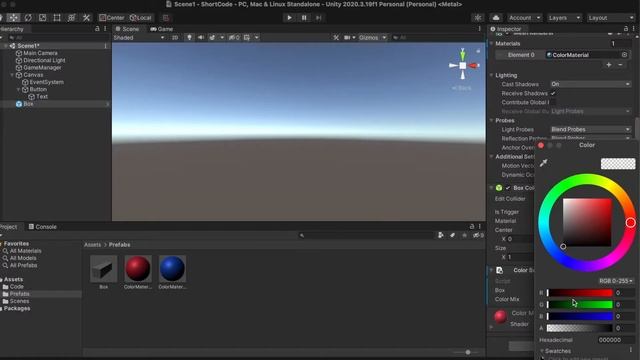
Task: Select the Rect transform tool
Action: (57, 18)
